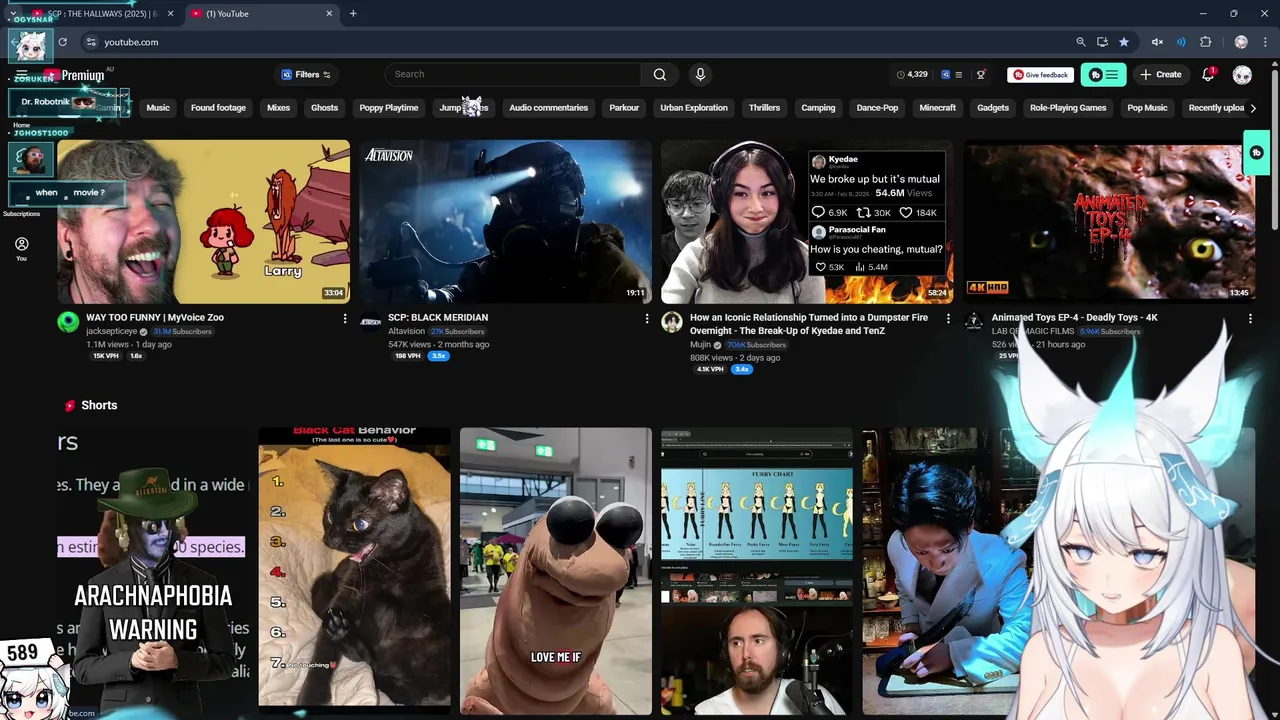1280x720 pixels.
Task: Open options menu for WAY TOO FUNNY video
Action: [x=345, y=319]
